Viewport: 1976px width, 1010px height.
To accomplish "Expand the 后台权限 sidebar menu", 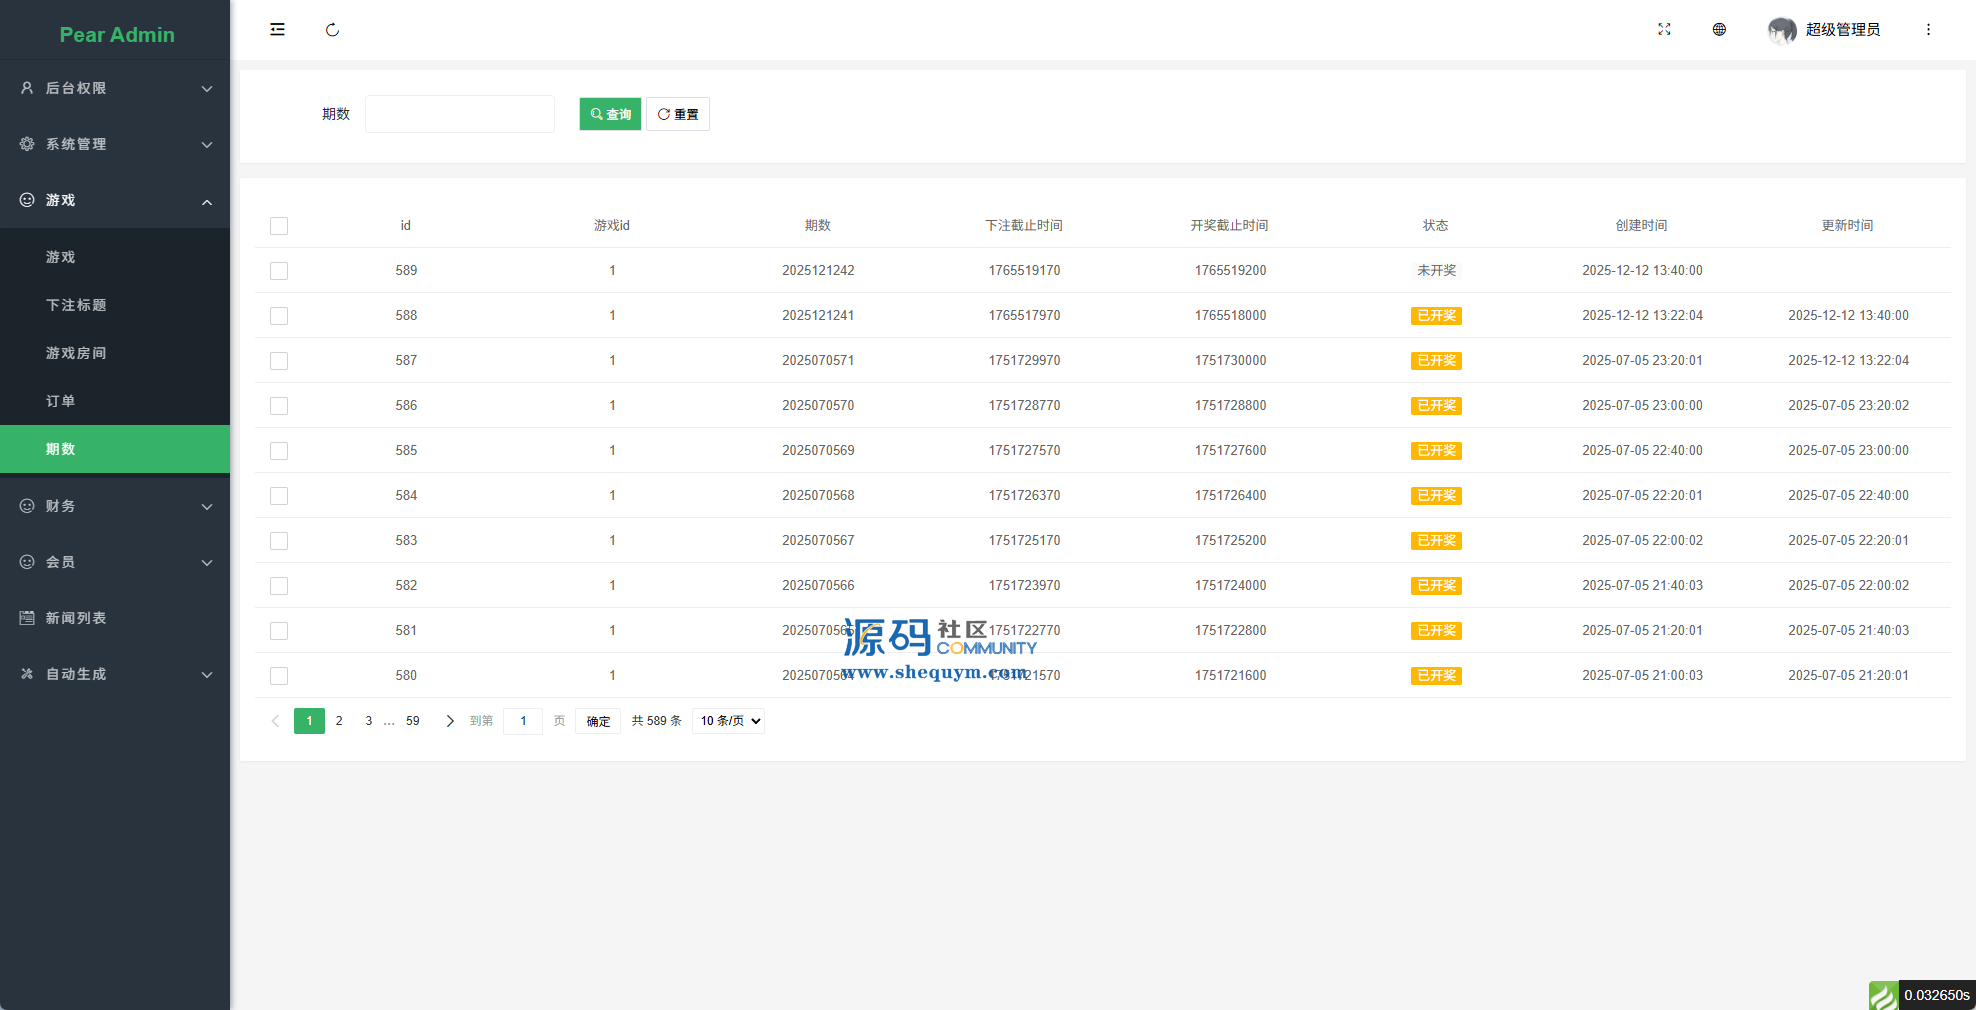I will (115, 88).
